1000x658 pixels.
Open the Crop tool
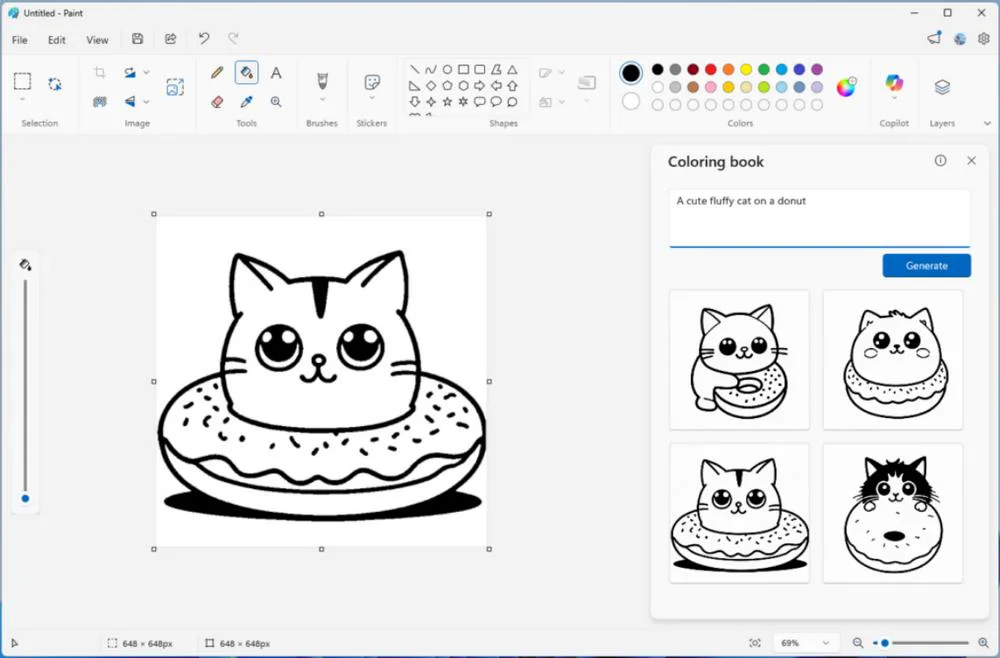(x=99, y=71)
